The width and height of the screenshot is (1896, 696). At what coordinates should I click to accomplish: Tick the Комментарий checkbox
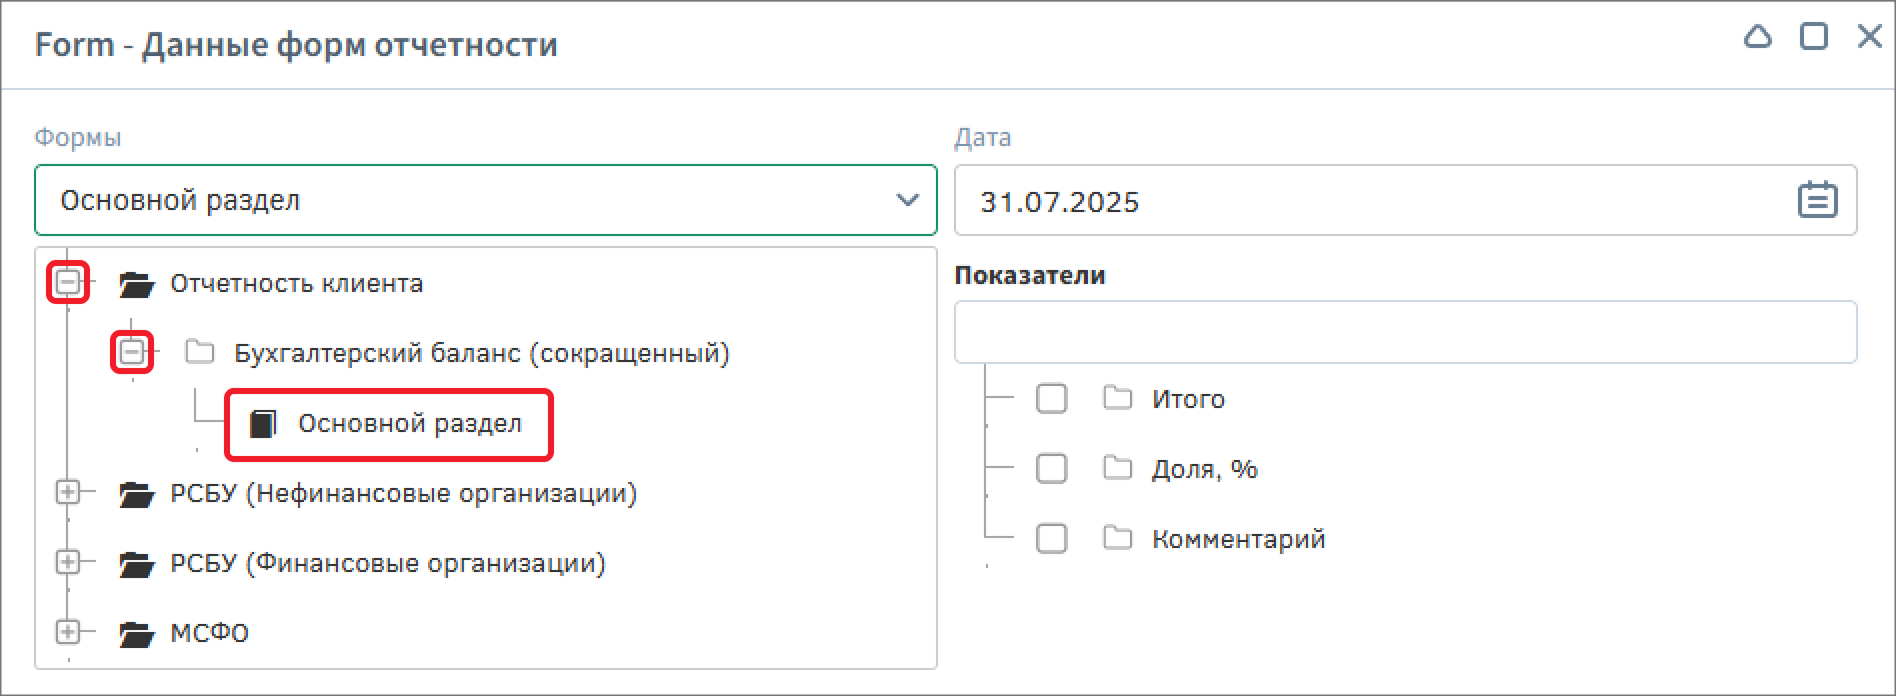(x=1051, y=539)
